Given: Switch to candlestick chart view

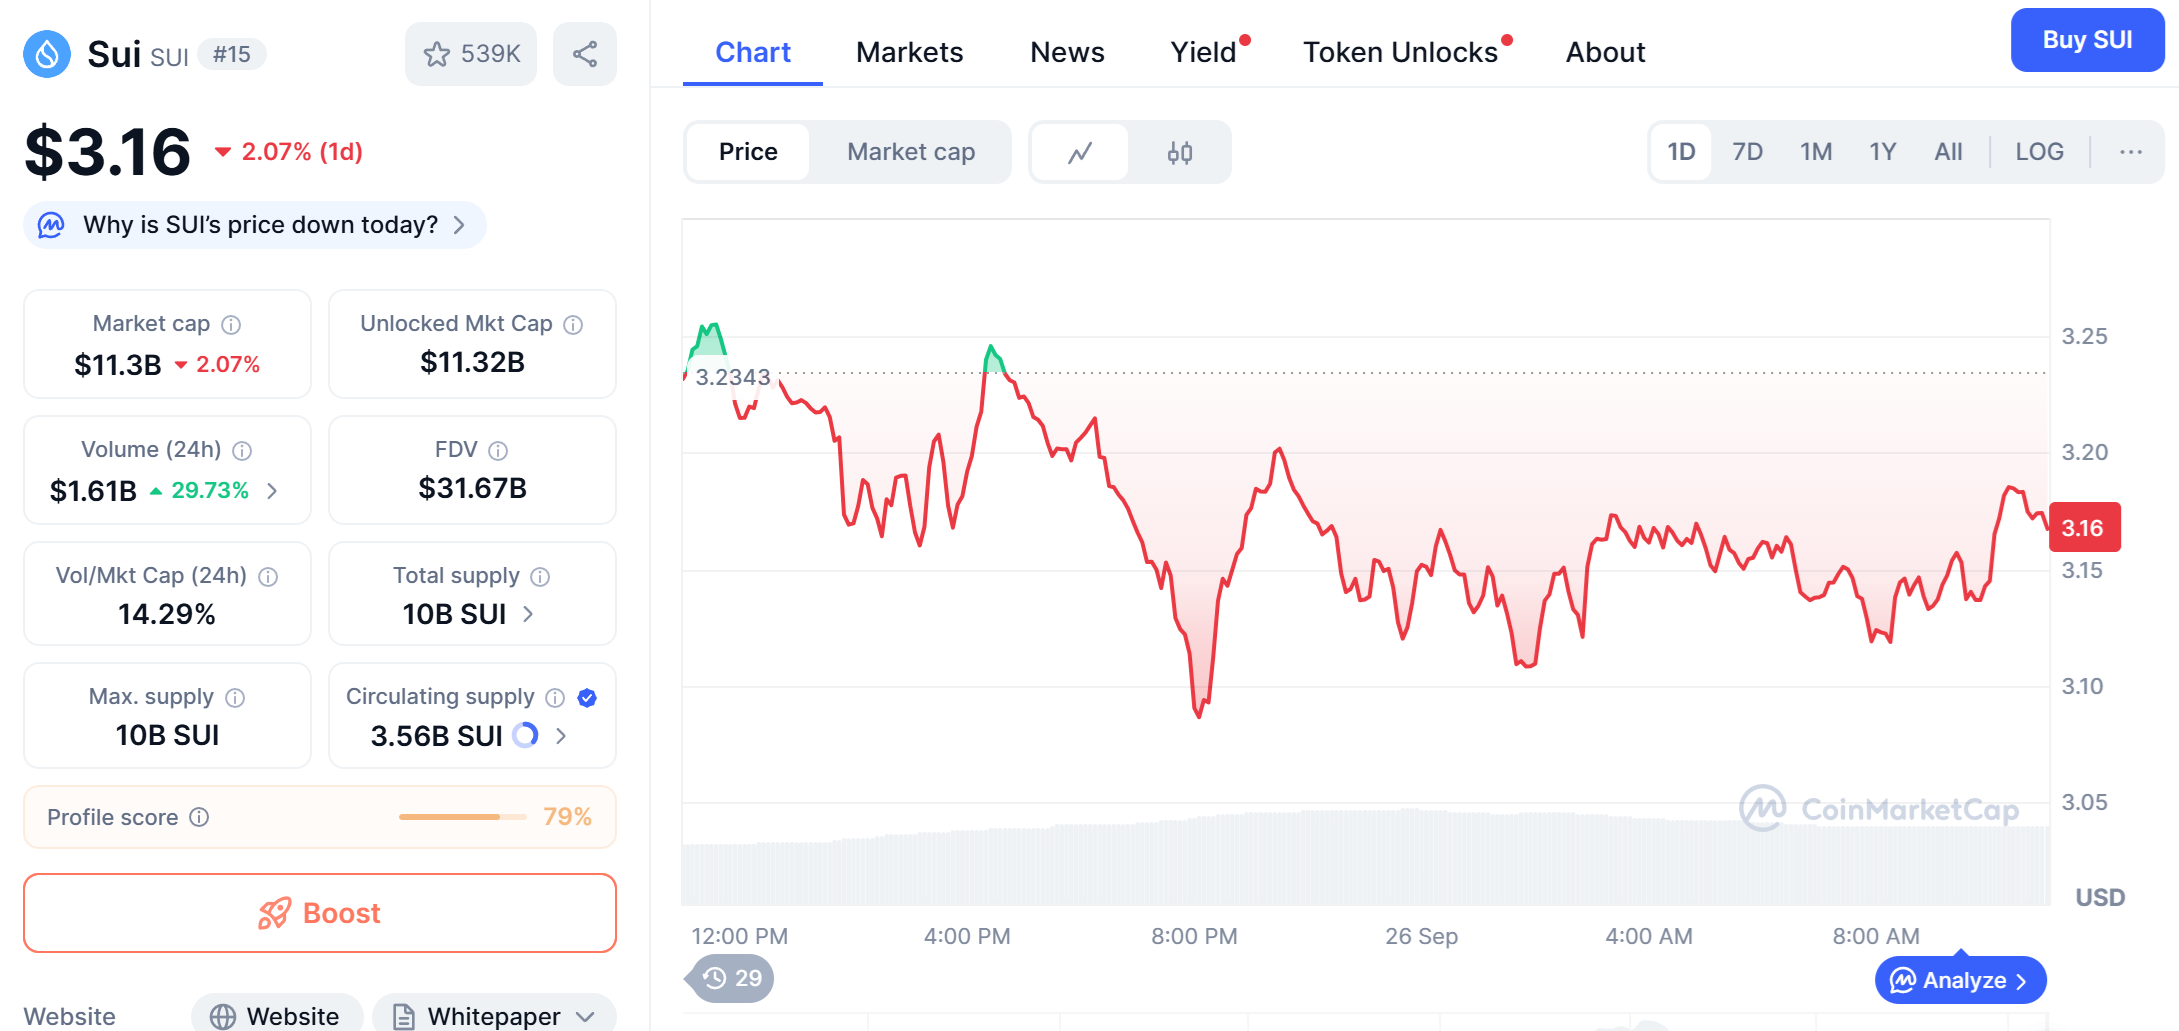Looking at the screenshot, I should pyautogui.click(x=1180, y=152).
